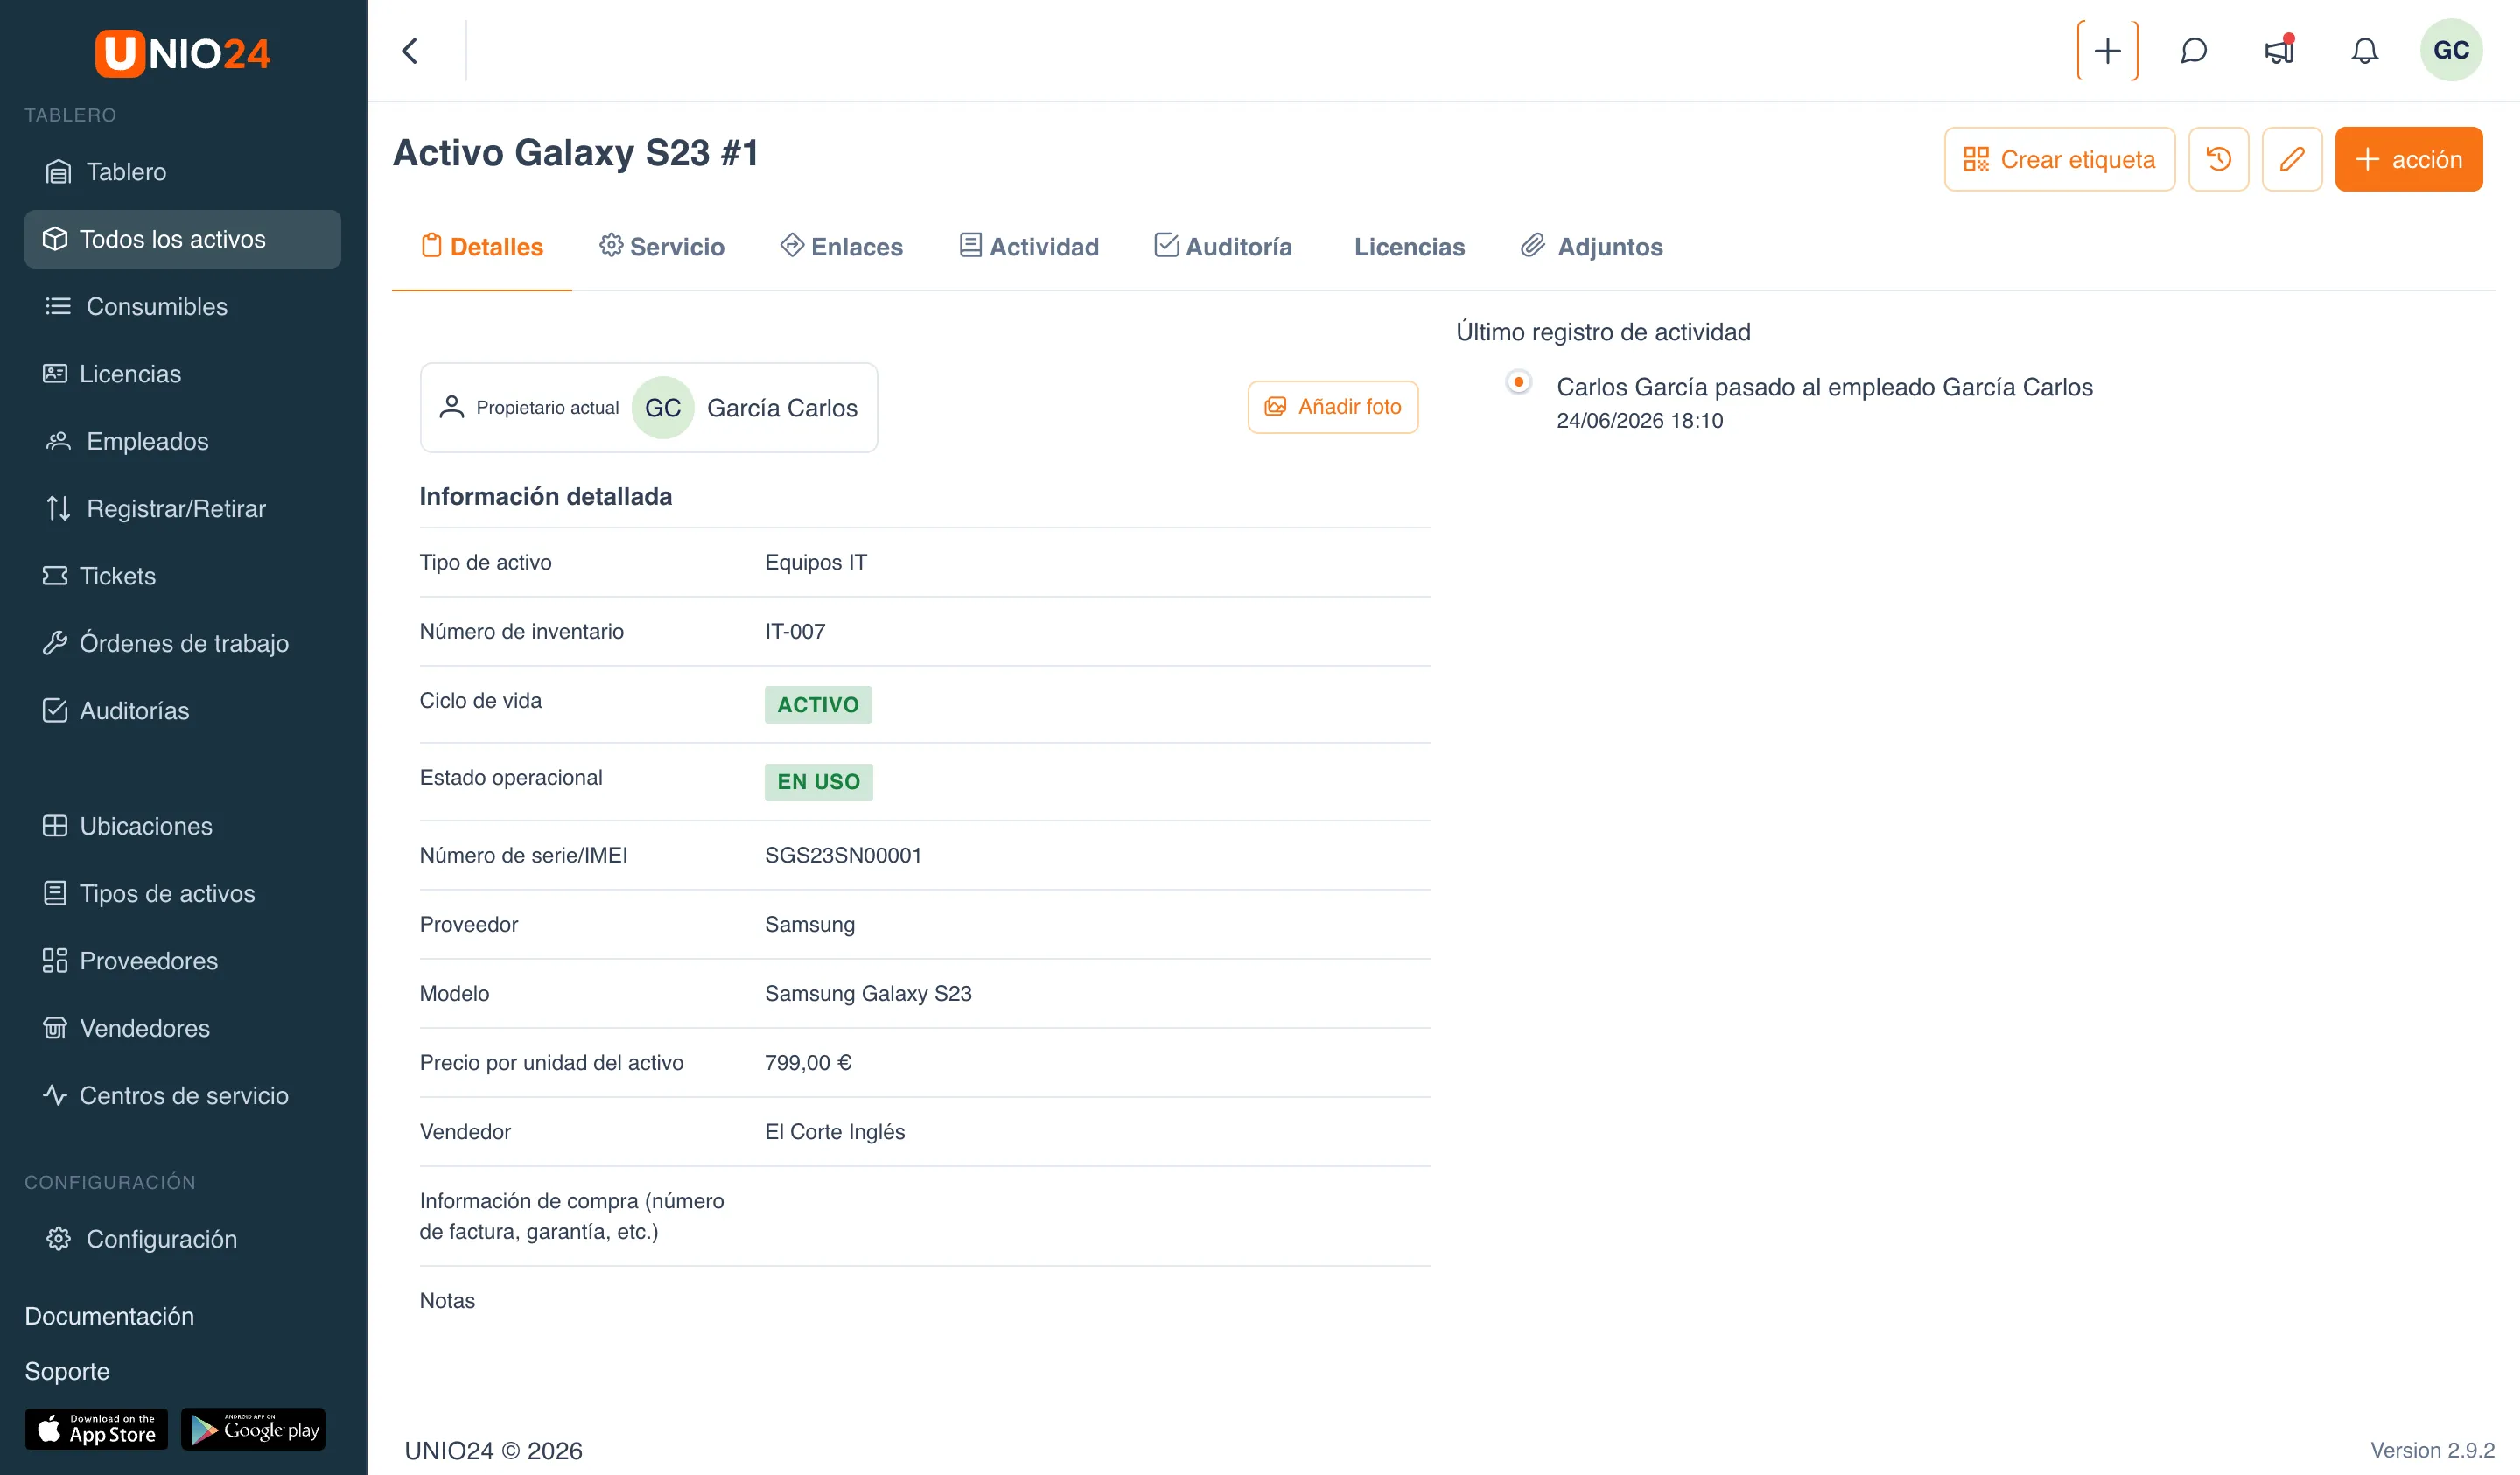Open Vendedores in the sidebar

[x=182, y=1028]
